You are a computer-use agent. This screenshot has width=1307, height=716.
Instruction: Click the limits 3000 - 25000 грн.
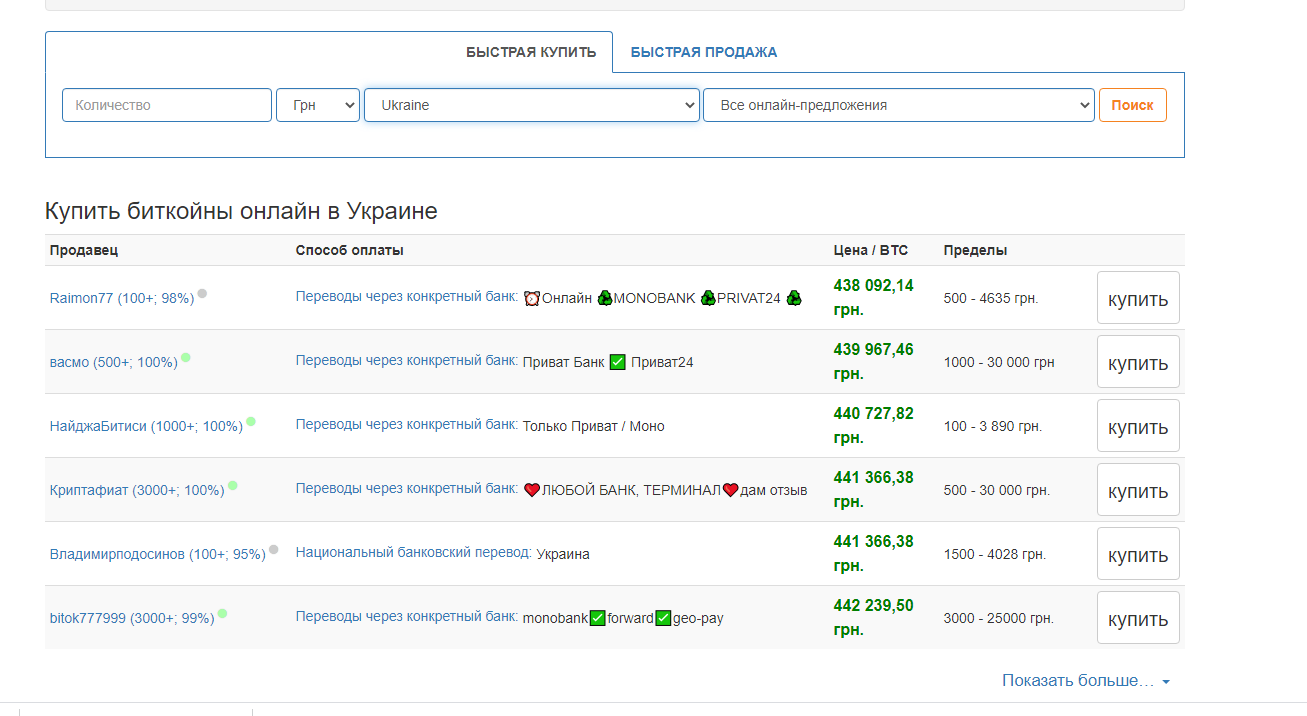999,618
